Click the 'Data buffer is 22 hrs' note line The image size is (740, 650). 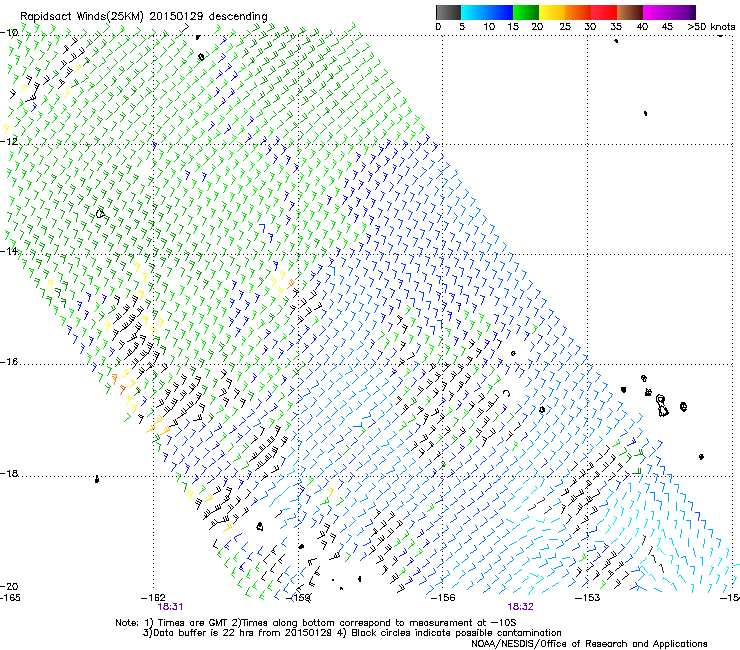click(x=352, y=633)
